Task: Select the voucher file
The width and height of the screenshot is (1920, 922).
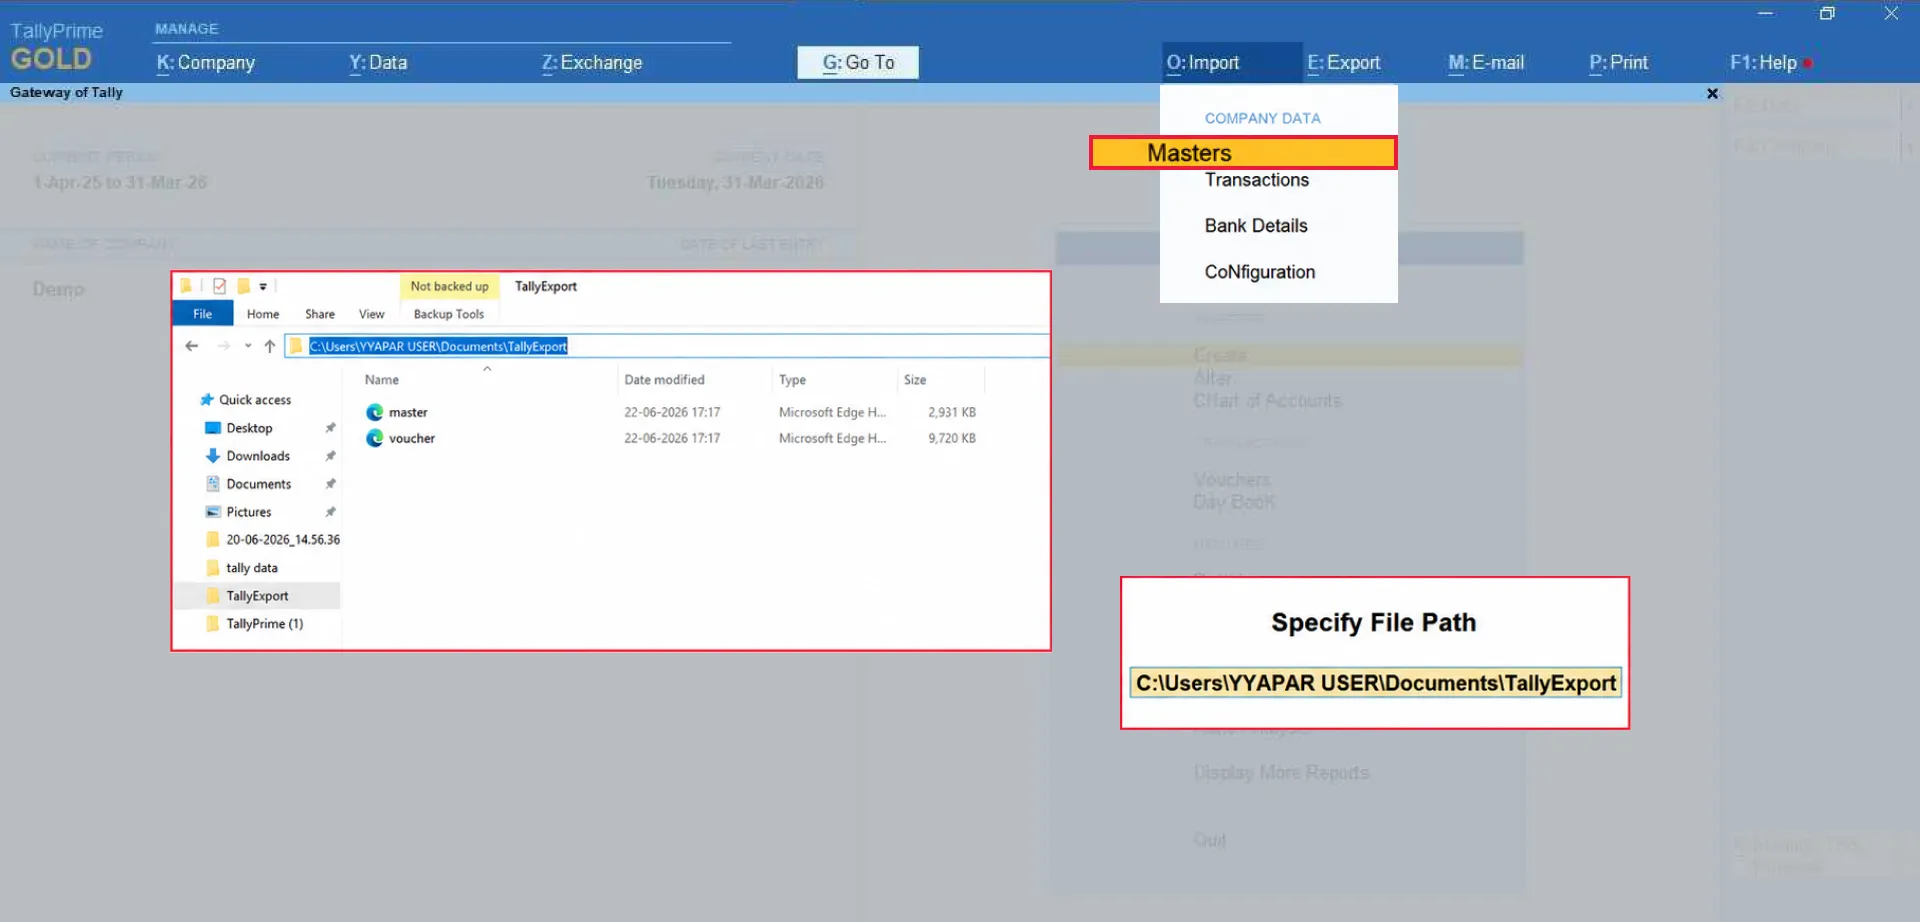Action: point(412,438)
